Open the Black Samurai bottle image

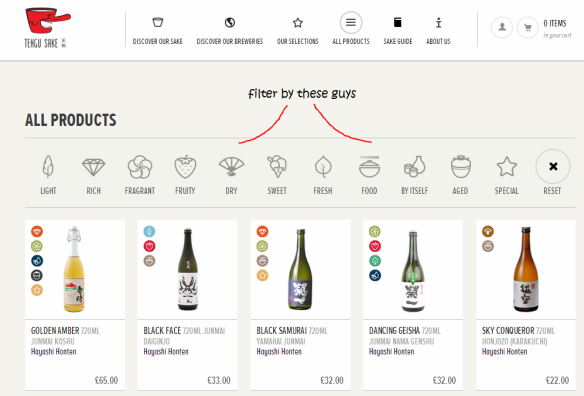(x=300, y=269)
